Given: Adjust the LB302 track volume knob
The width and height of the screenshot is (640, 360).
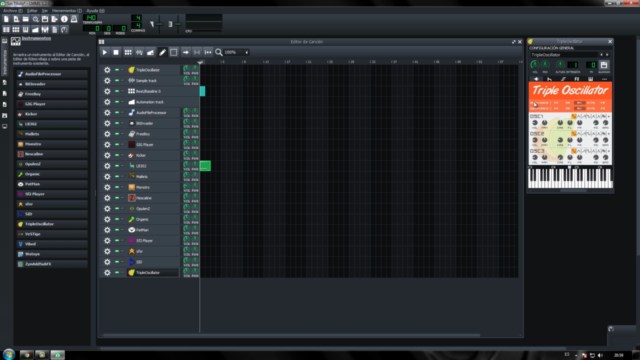Looking at the screenshot, I should click(186, 164).
